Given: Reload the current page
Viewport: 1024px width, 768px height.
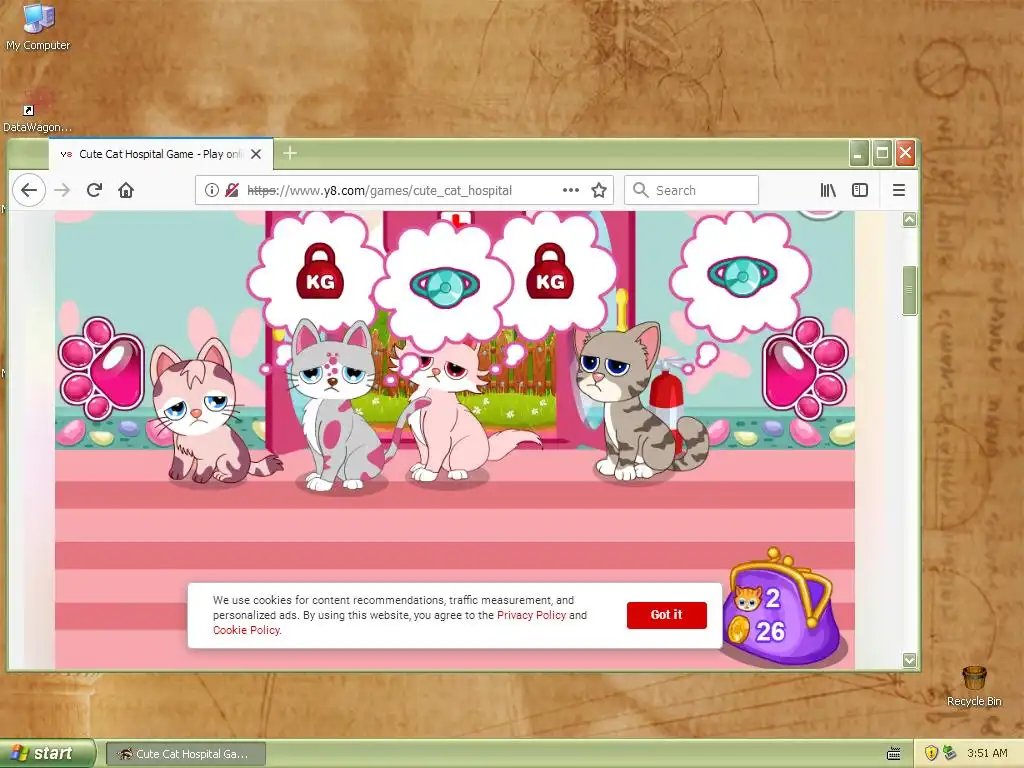Looking at the screenshot, I should (94, 190).
